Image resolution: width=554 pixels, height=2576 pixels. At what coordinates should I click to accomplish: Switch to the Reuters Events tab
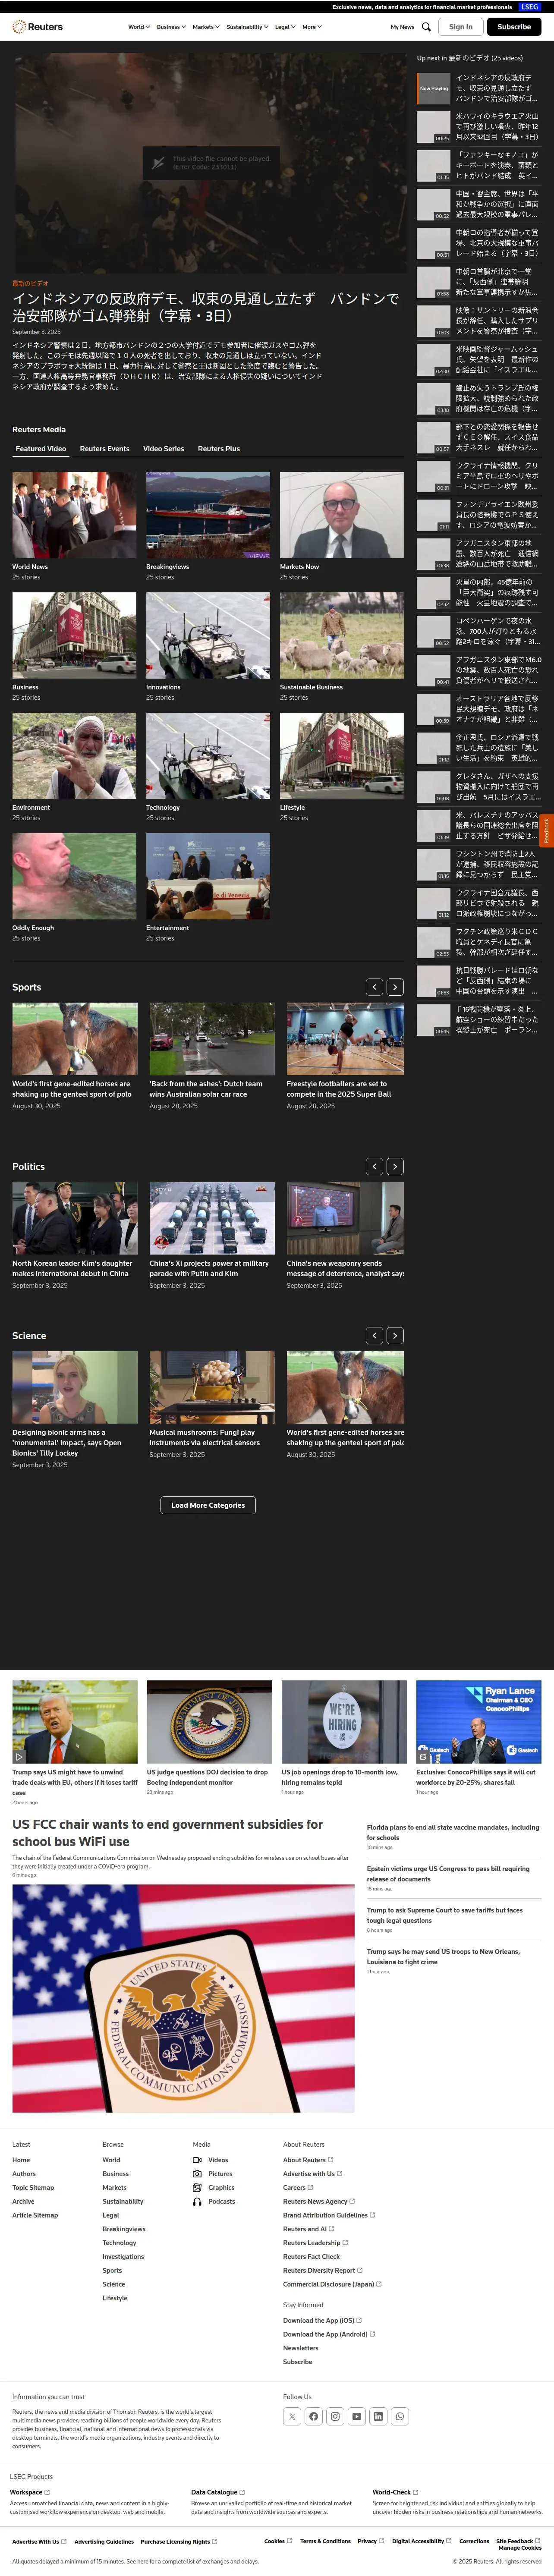click(x=105, y=449)
